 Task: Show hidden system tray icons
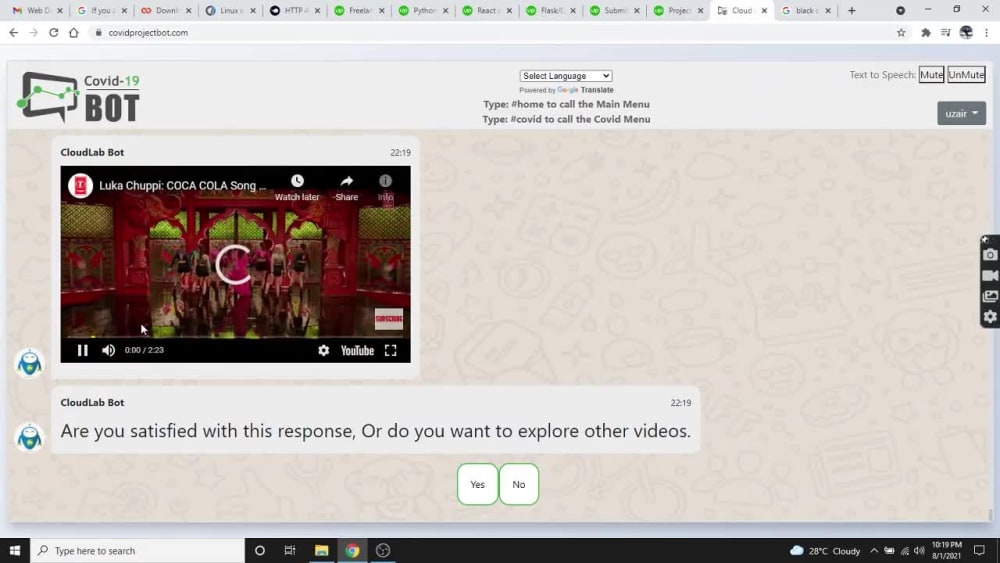[874, 551]
